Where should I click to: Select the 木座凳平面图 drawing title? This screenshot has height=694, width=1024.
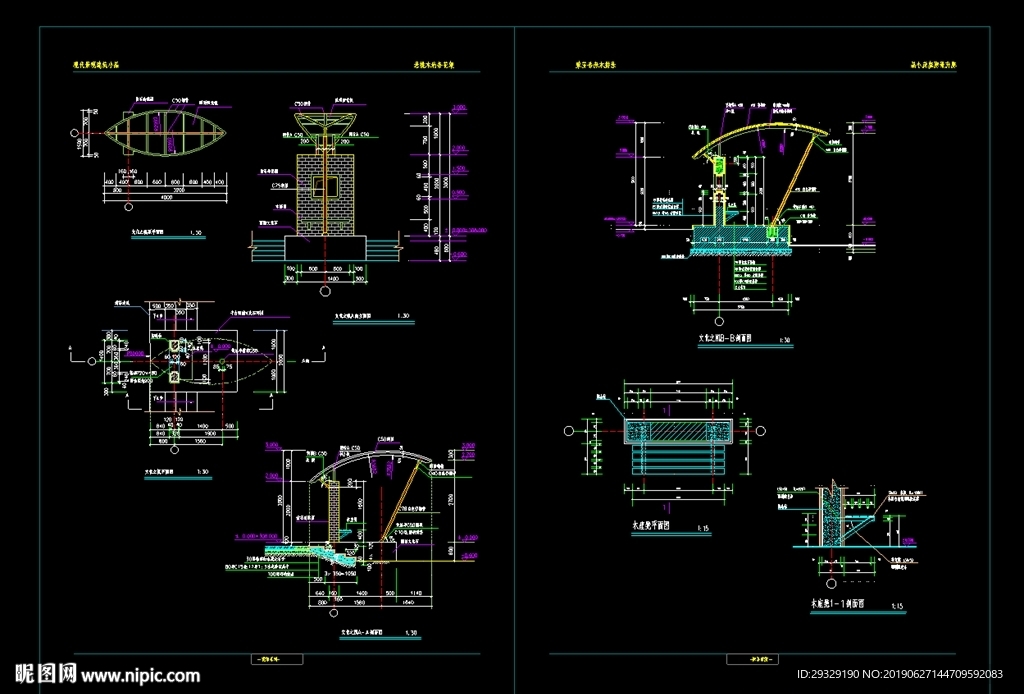[x=651, y=526]
